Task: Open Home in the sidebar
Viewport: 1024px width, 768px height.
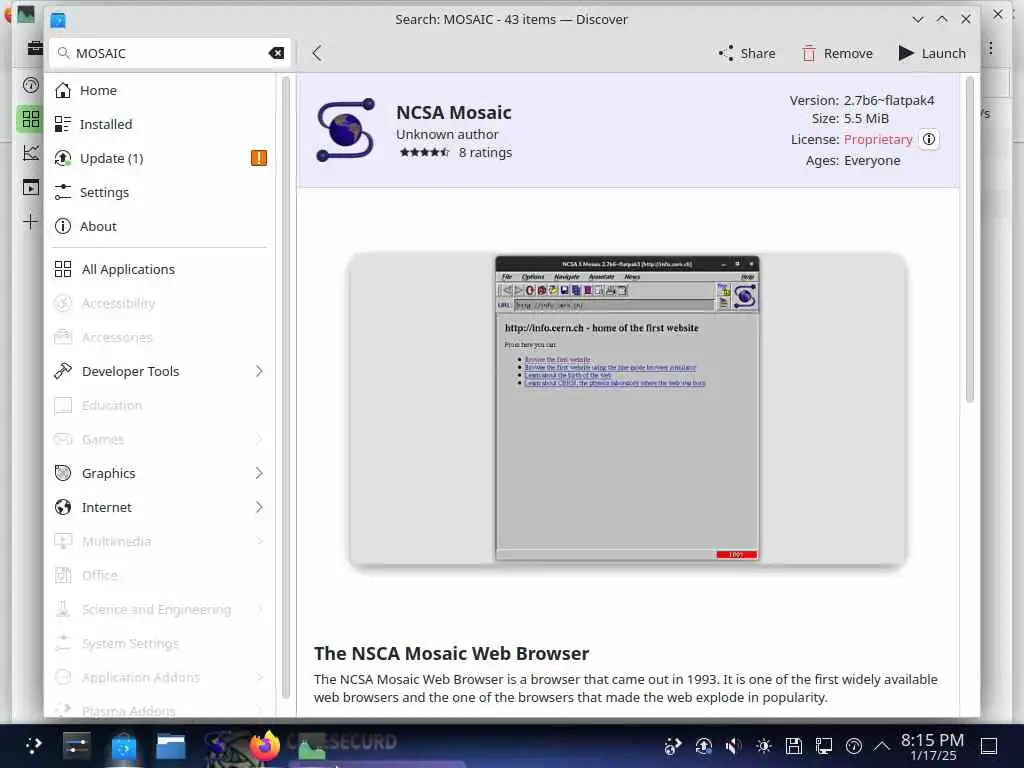Action: pos(160,90)
